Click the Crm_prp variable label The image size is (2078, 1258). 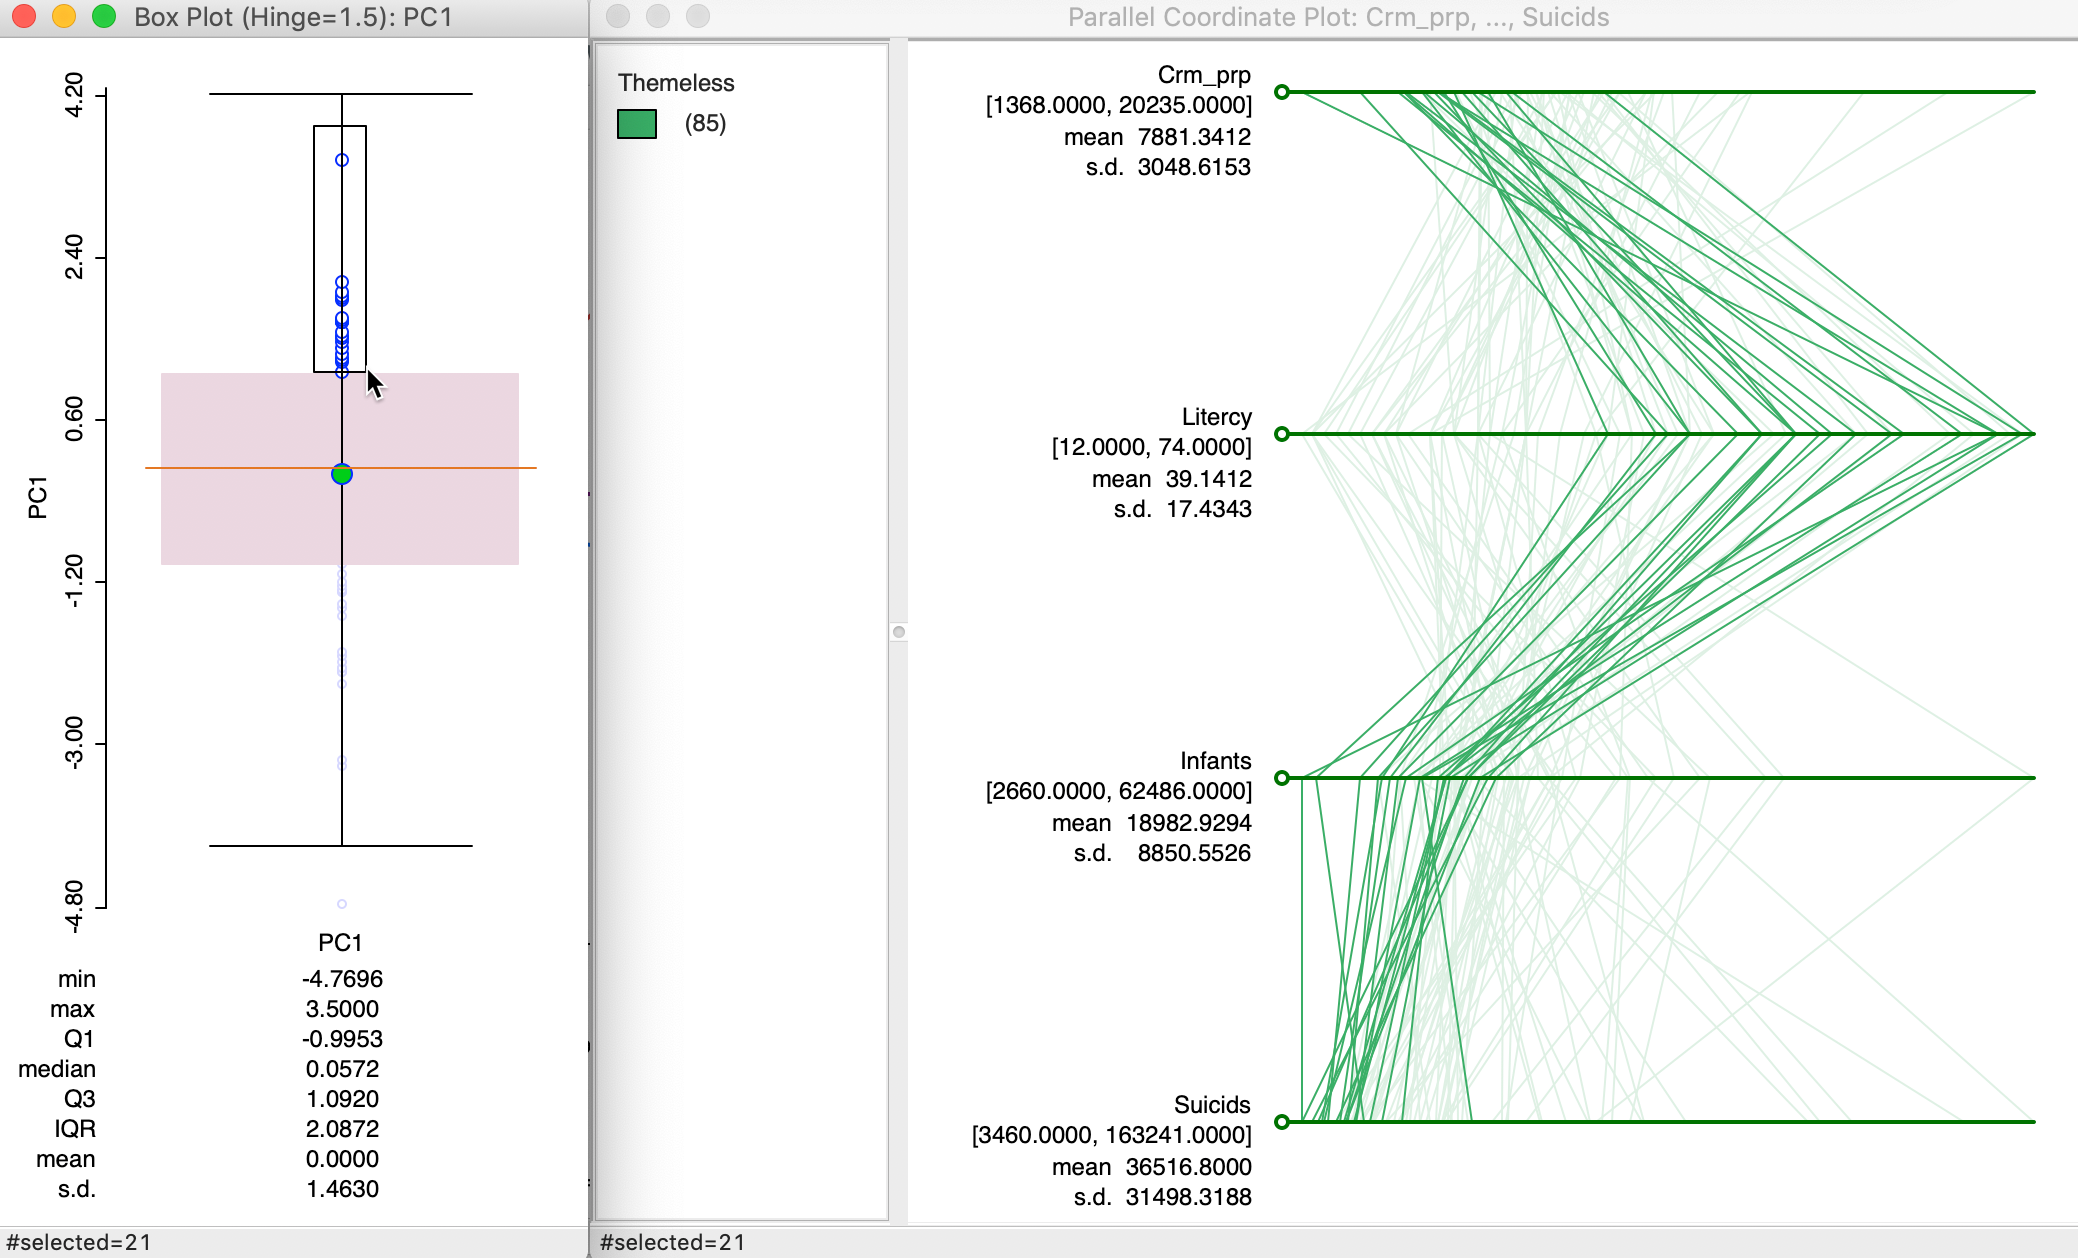click(x=1203, y=75)
